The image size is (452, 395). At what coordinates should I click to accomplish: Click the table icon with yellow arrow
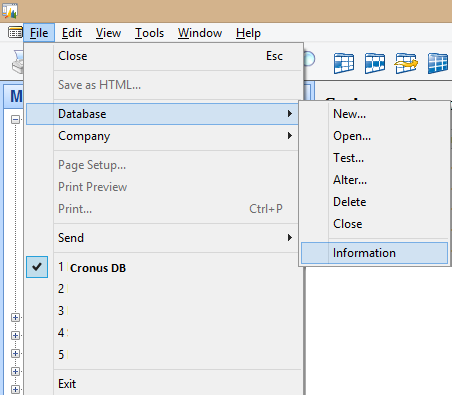tap(406, 63)
